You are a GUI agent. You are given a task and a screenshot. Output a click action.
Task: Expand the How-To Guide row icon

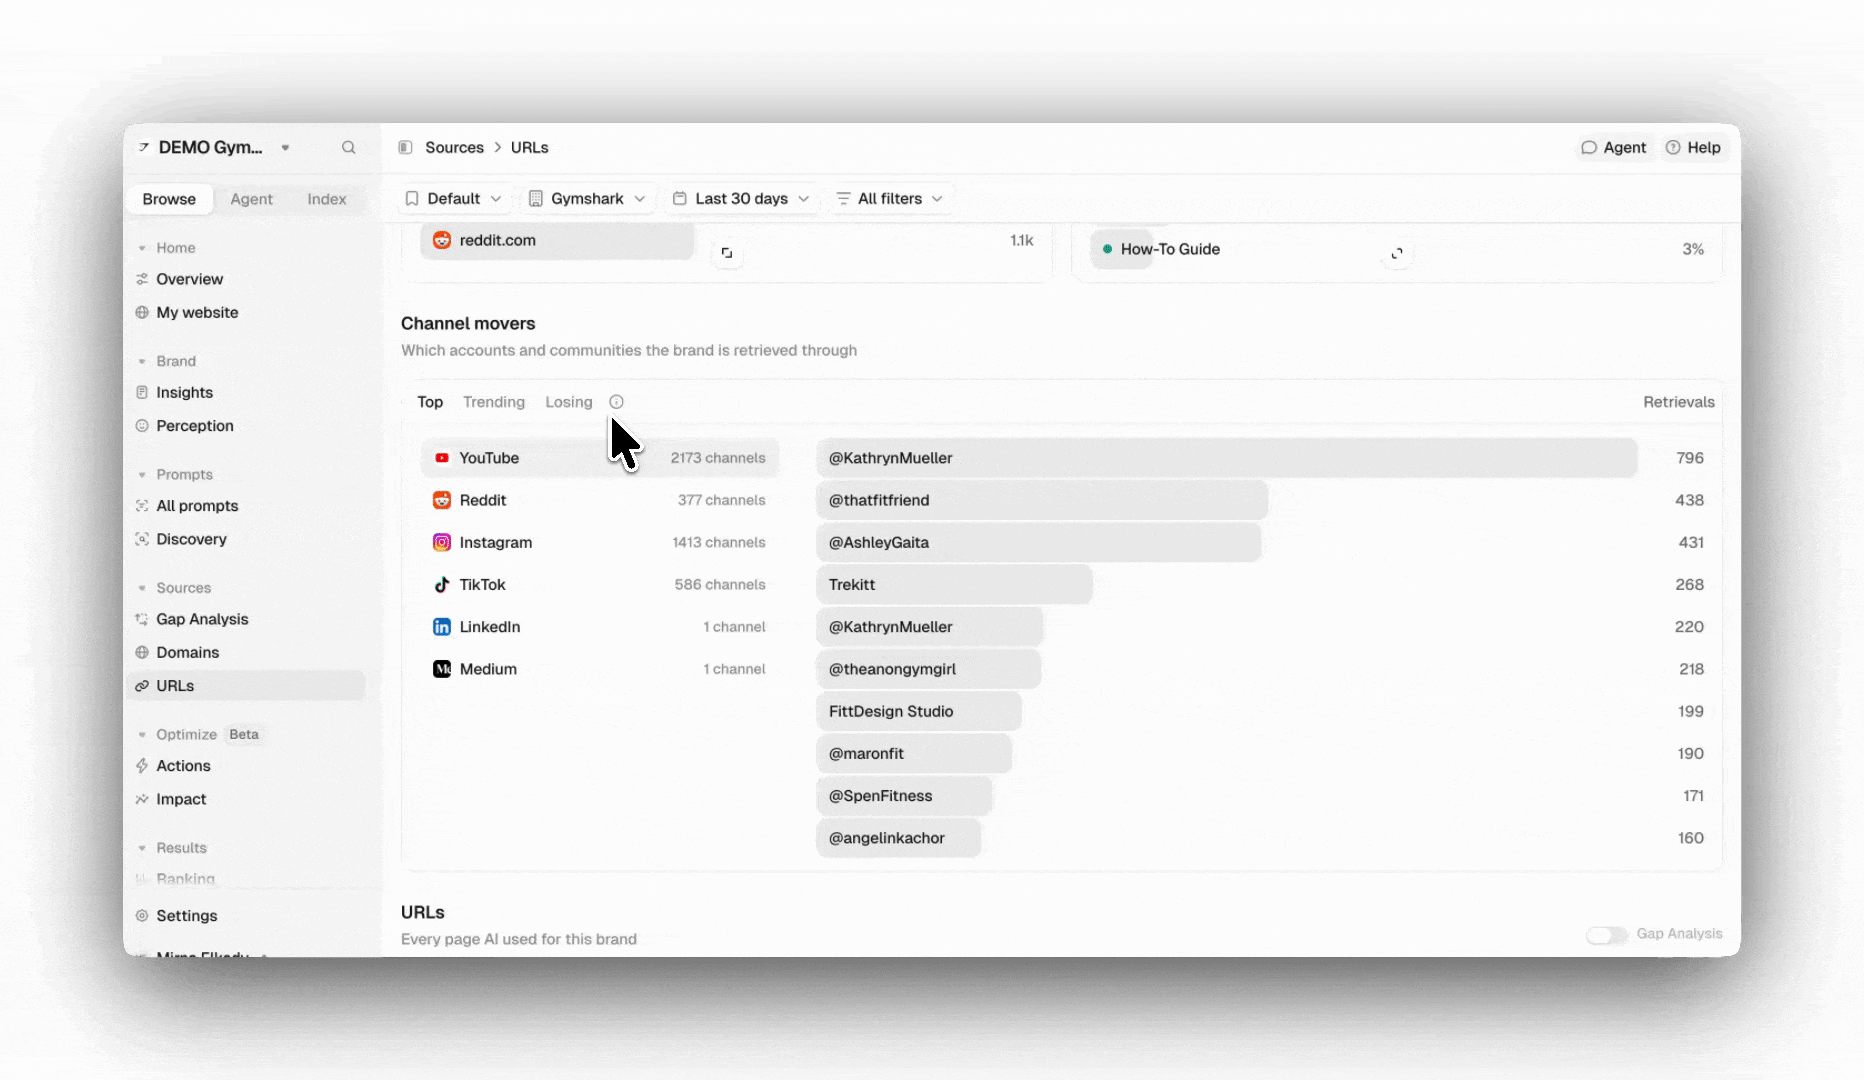(1397, 253)
